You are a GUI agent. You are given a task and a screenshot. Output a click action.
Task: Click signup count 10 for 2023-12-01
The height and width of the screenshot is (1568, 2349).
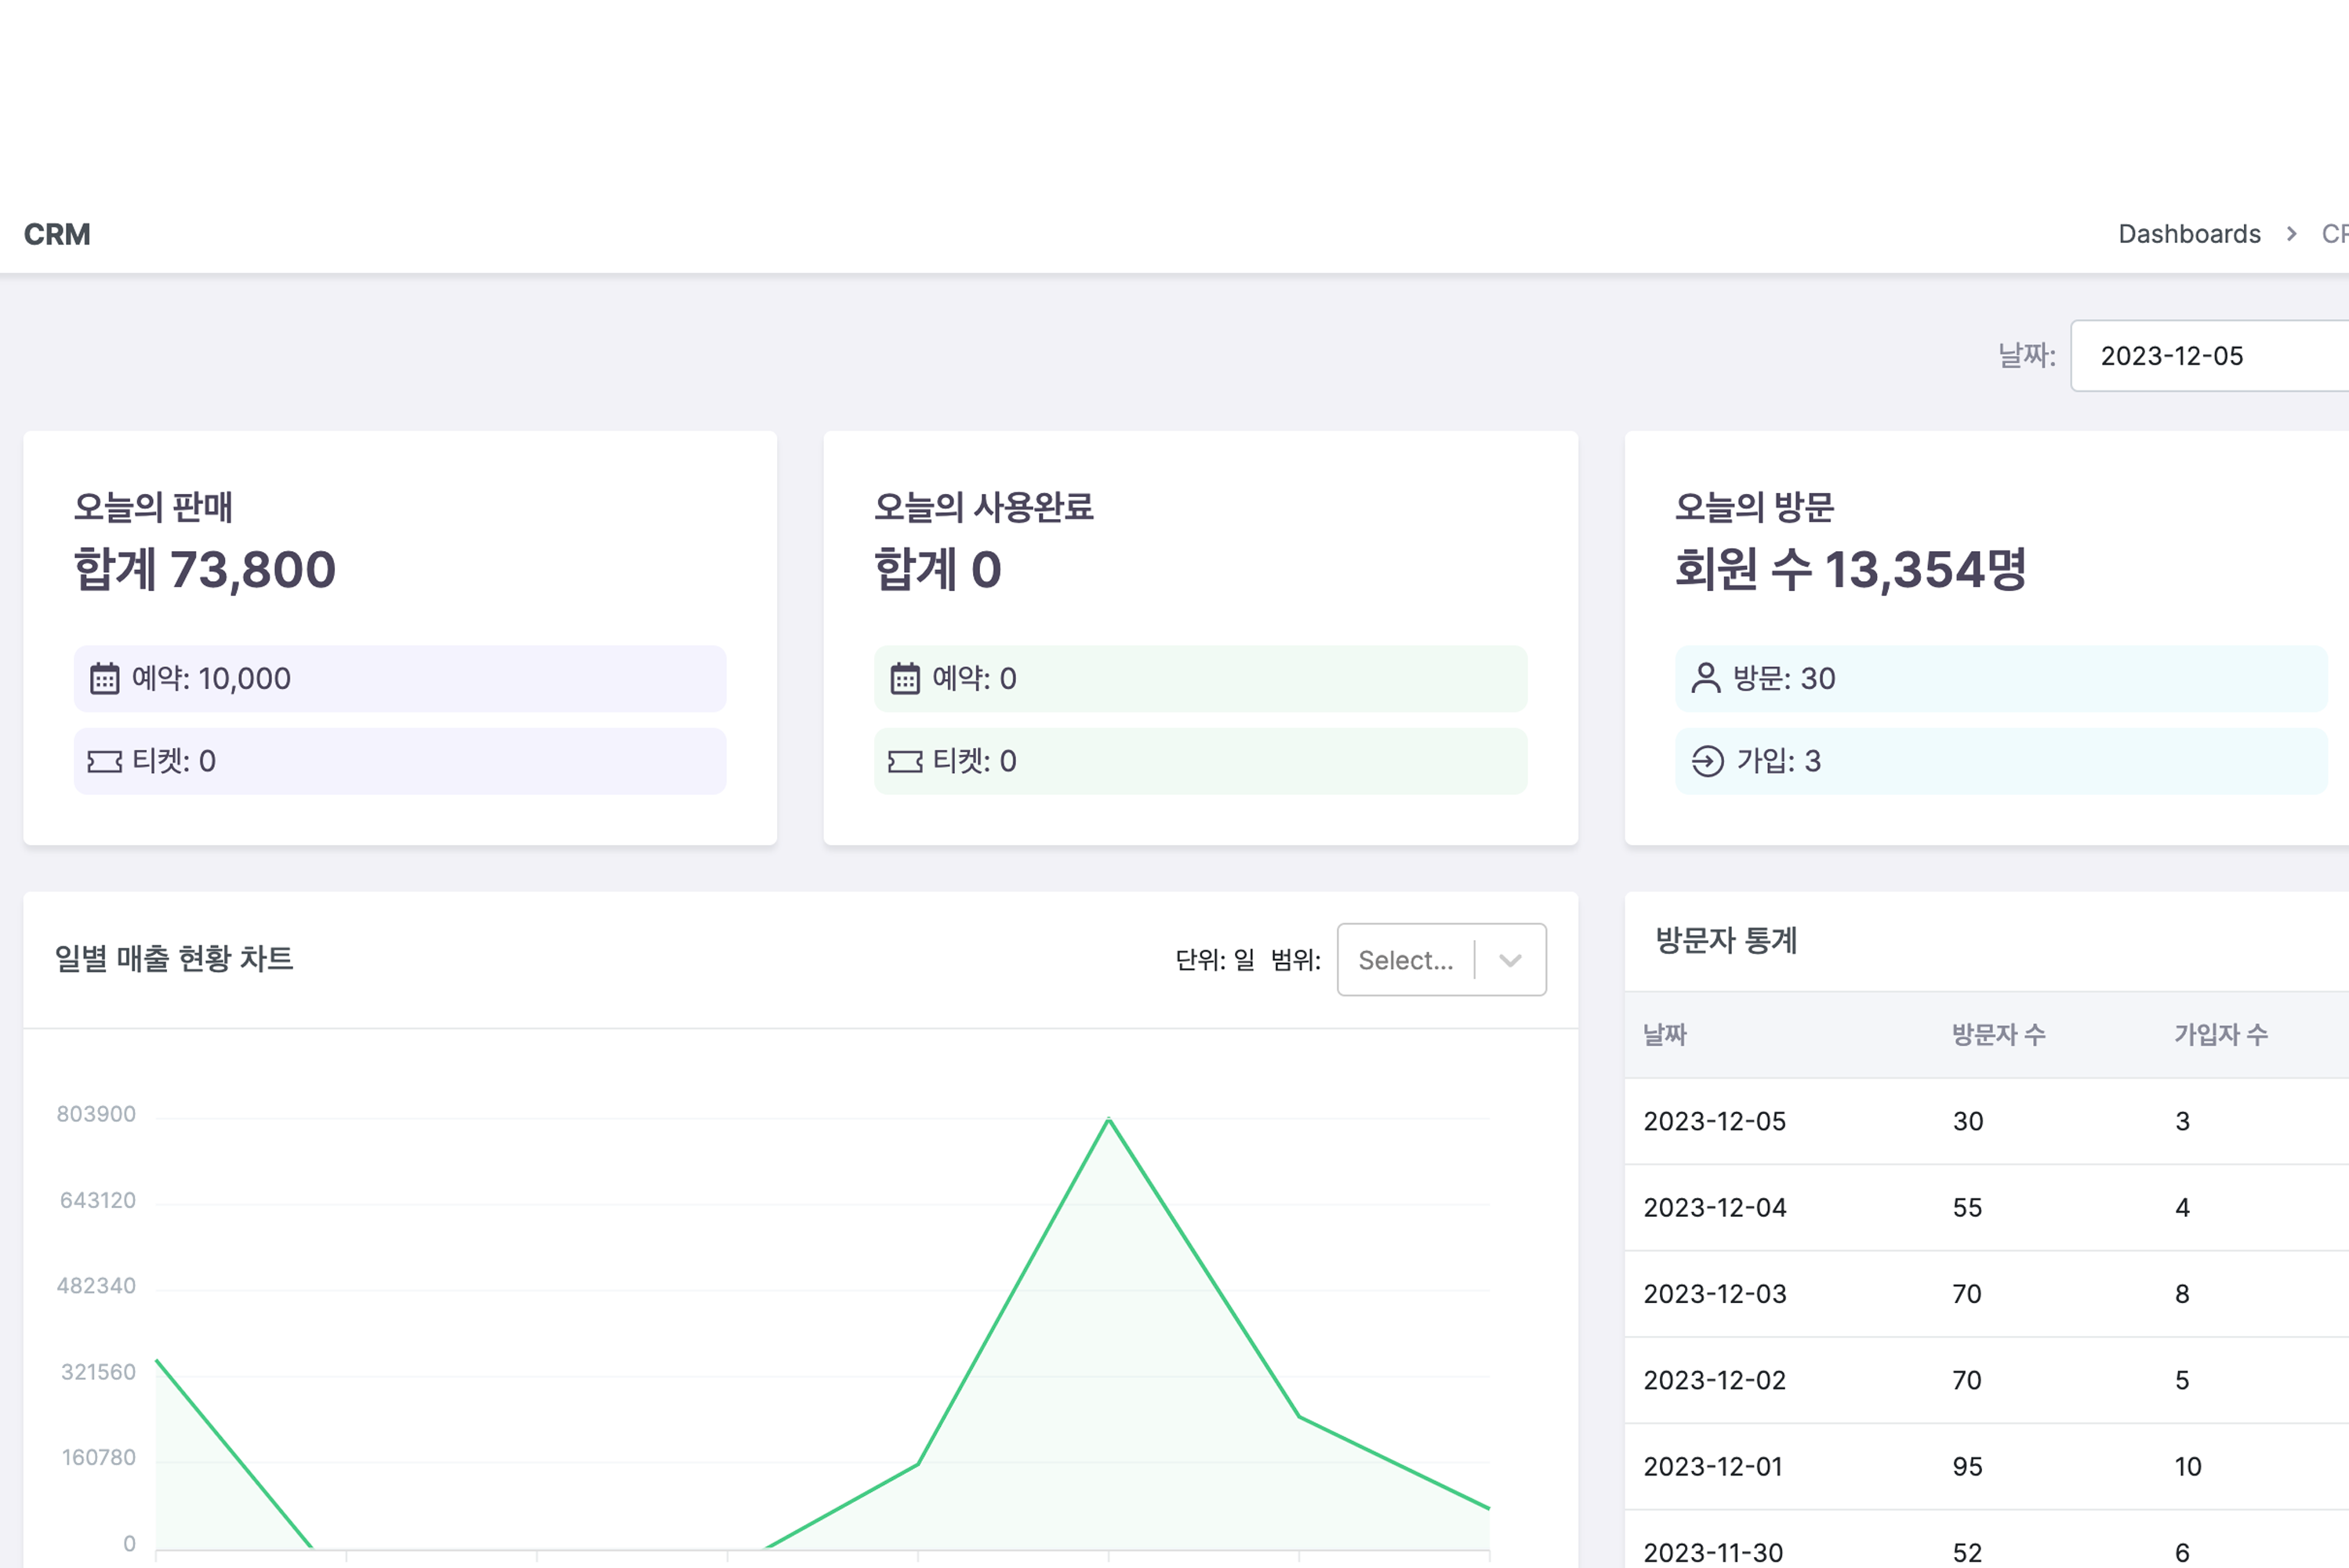[2188, 1467]
